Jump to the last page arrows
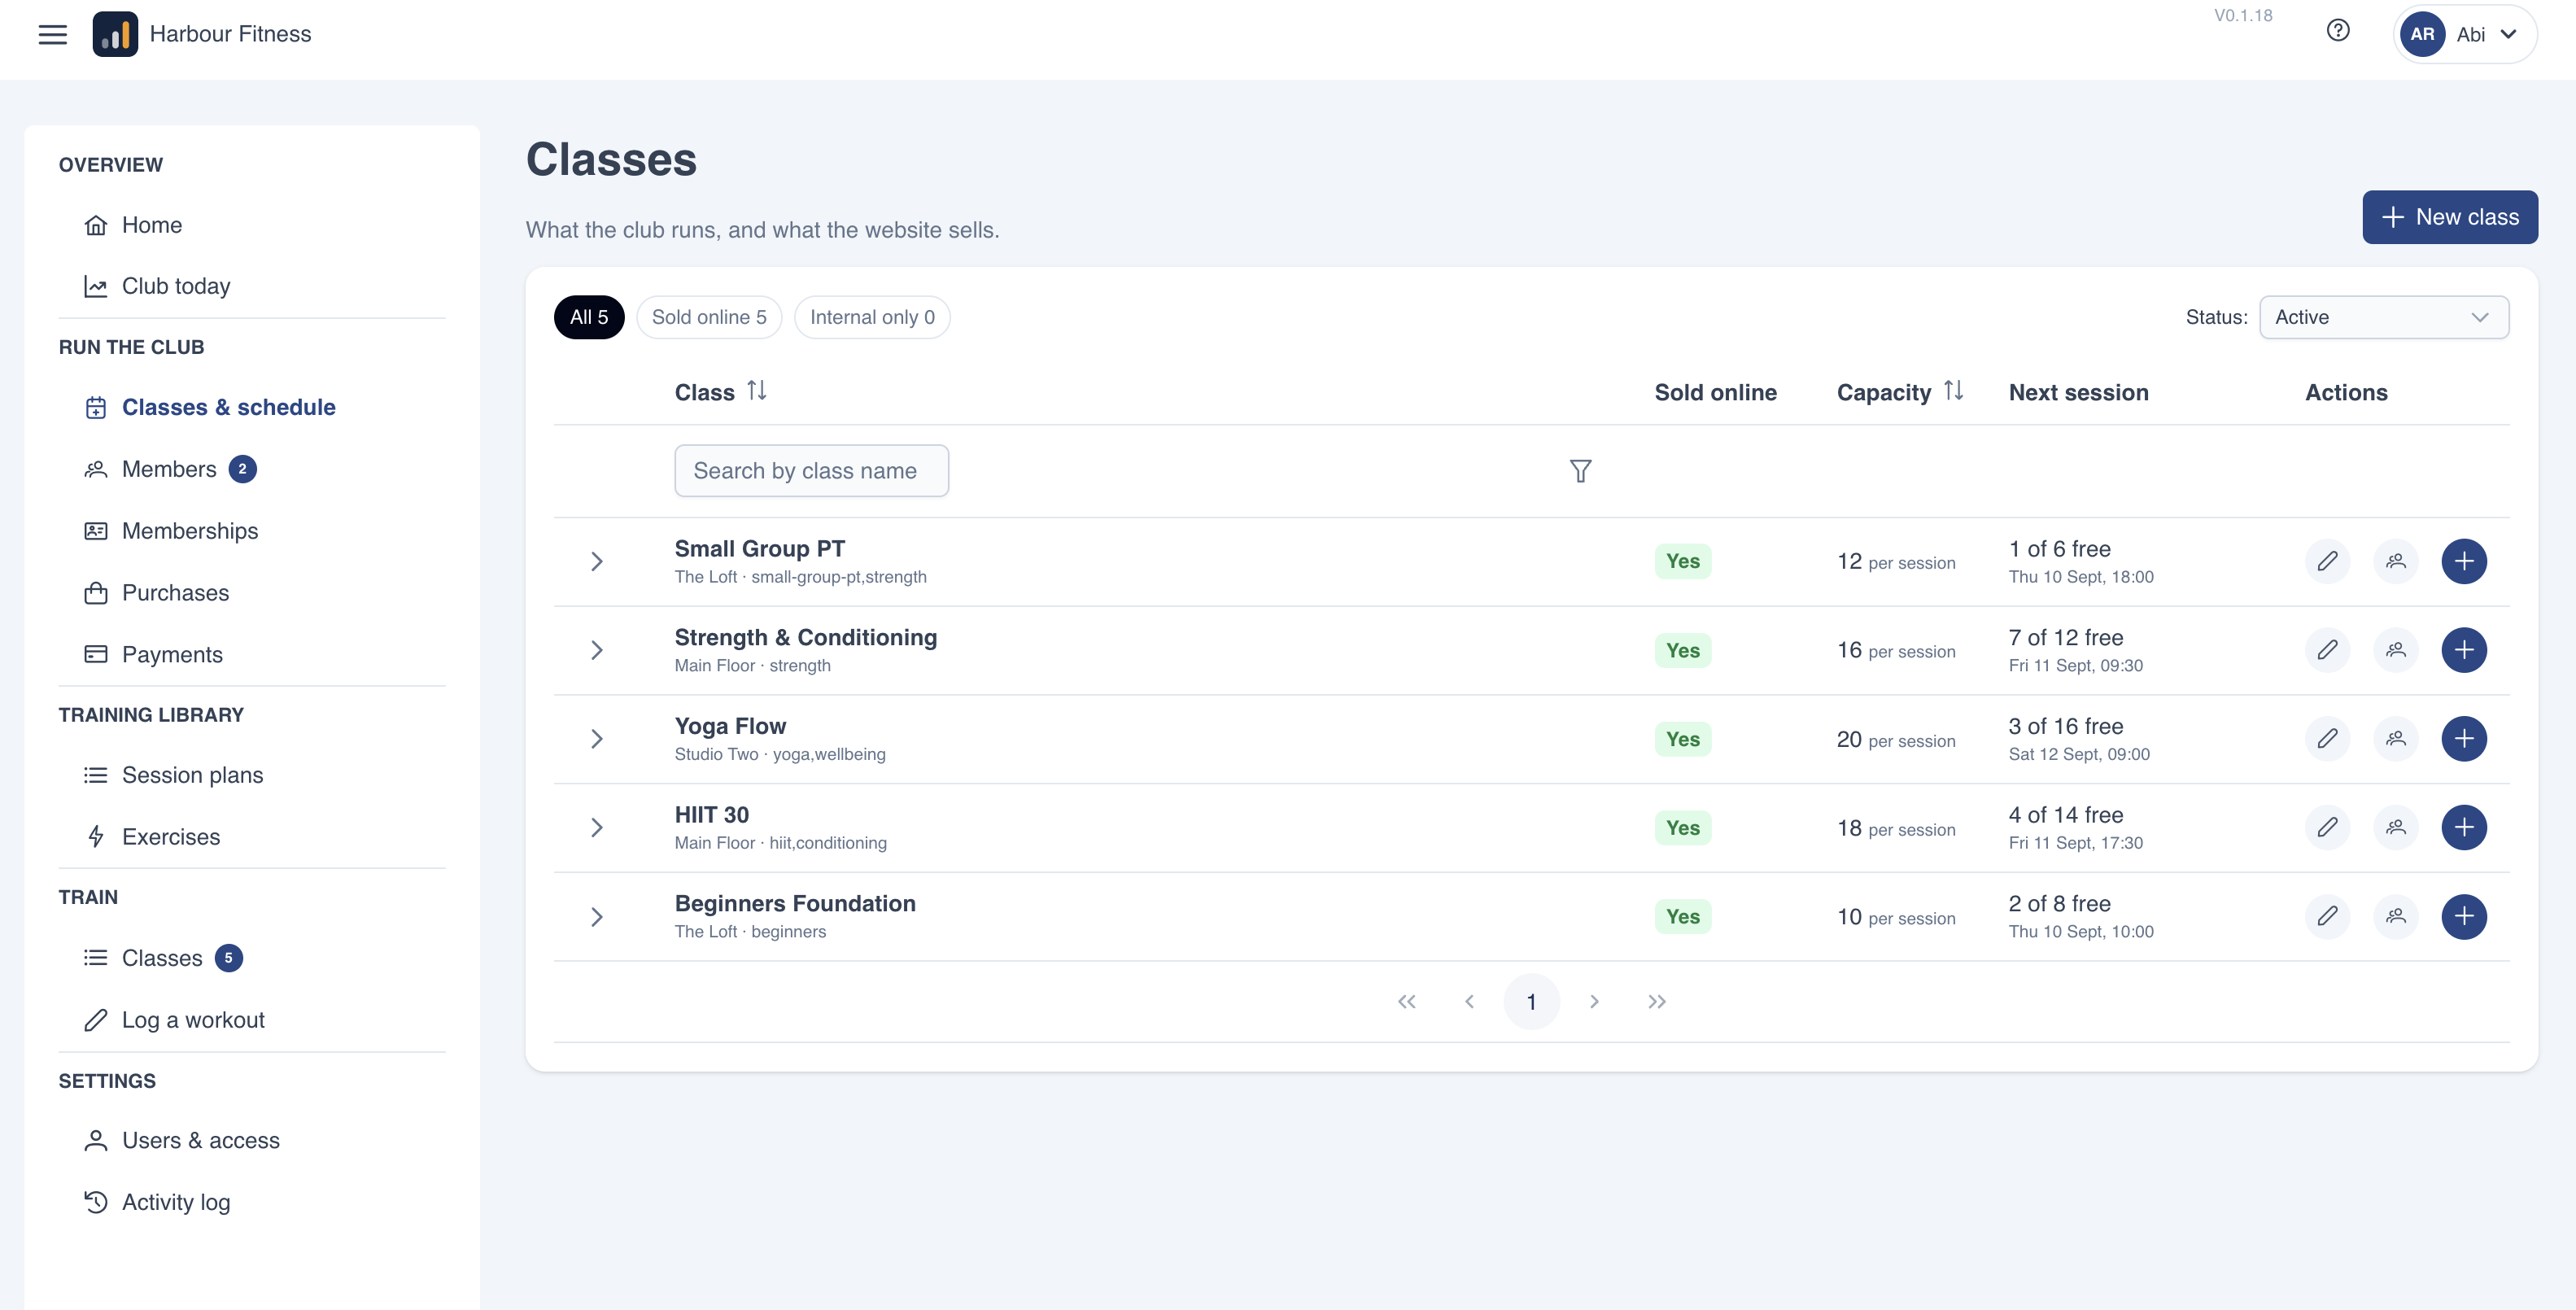 [1656, 1001]
